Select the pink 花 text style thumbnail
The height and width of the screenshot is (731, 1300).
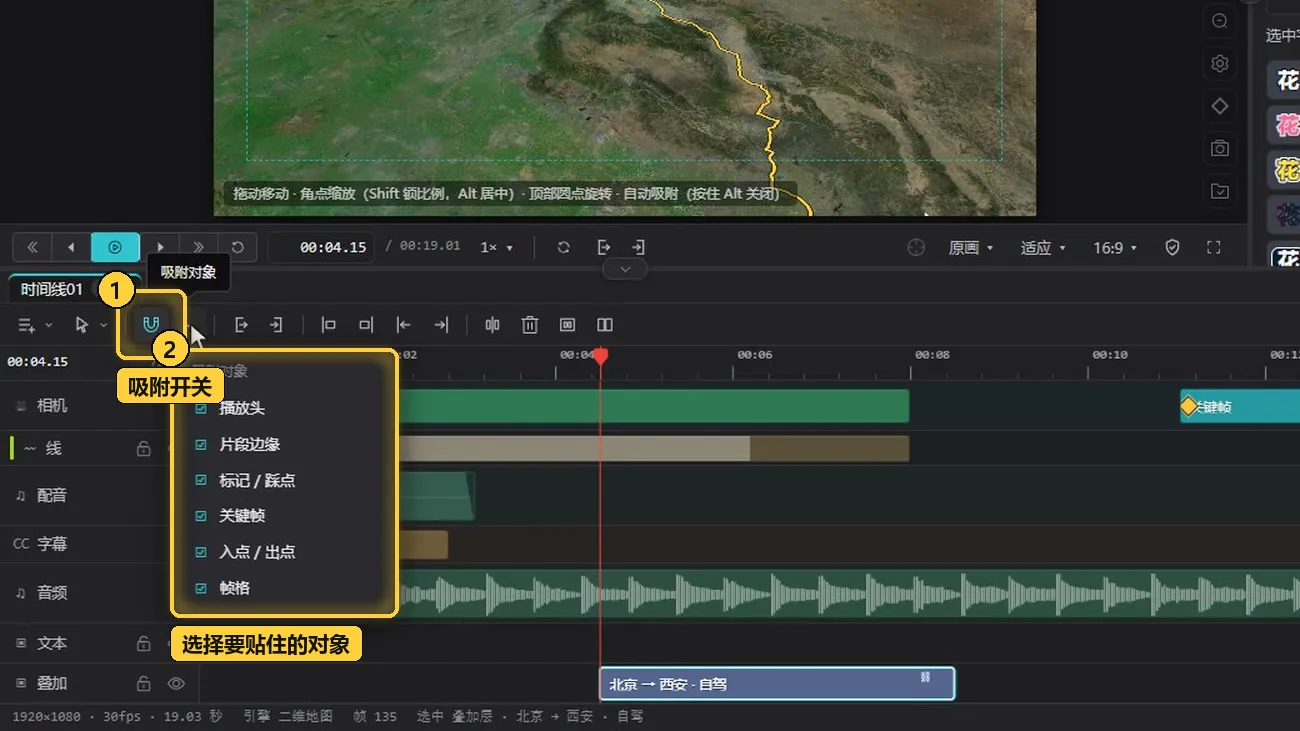(x=1285, y=125)
